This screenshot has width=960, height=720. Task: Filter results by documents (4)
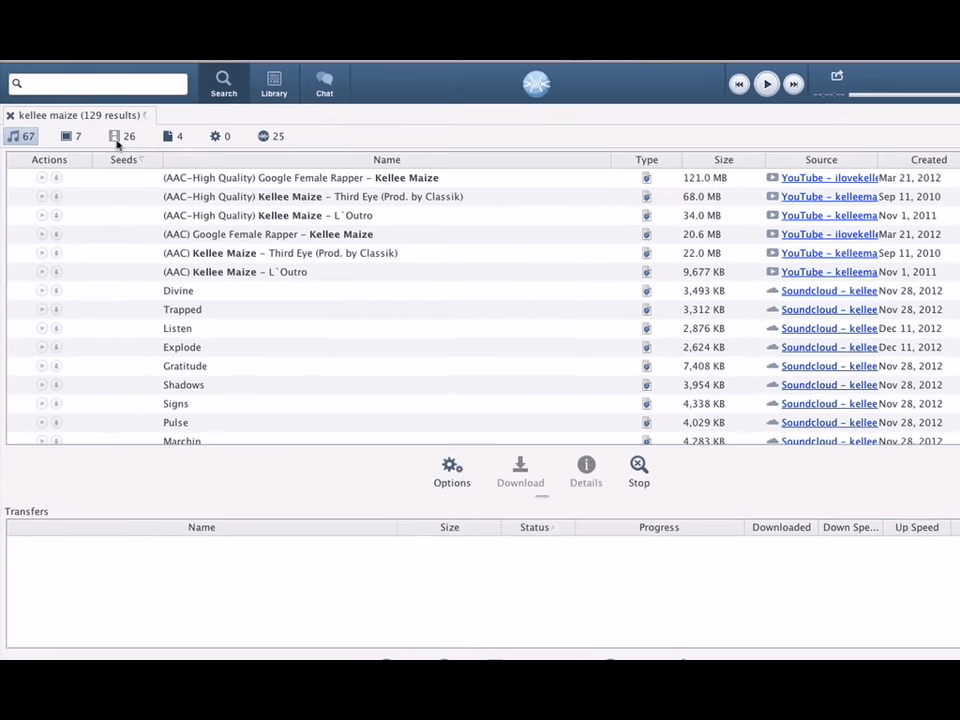pyautogui.click(x=173, y=136)
